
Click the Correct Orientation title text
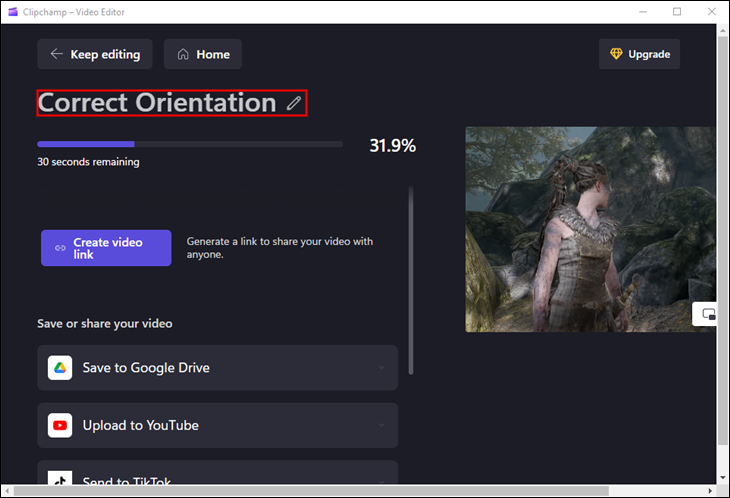tap(157, 103)
